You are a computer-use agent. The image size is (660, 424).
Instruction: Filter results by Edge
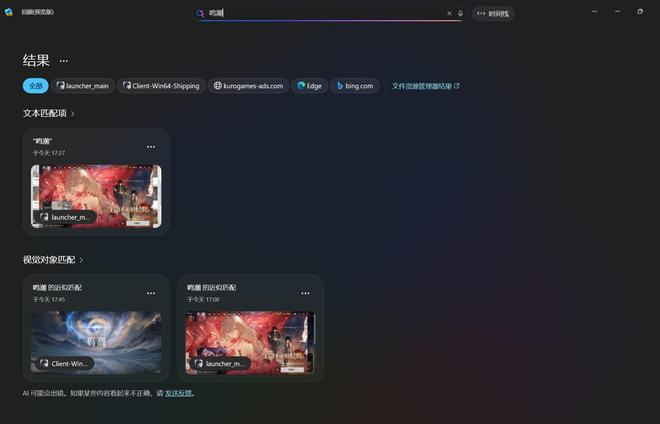pos(309,86)
